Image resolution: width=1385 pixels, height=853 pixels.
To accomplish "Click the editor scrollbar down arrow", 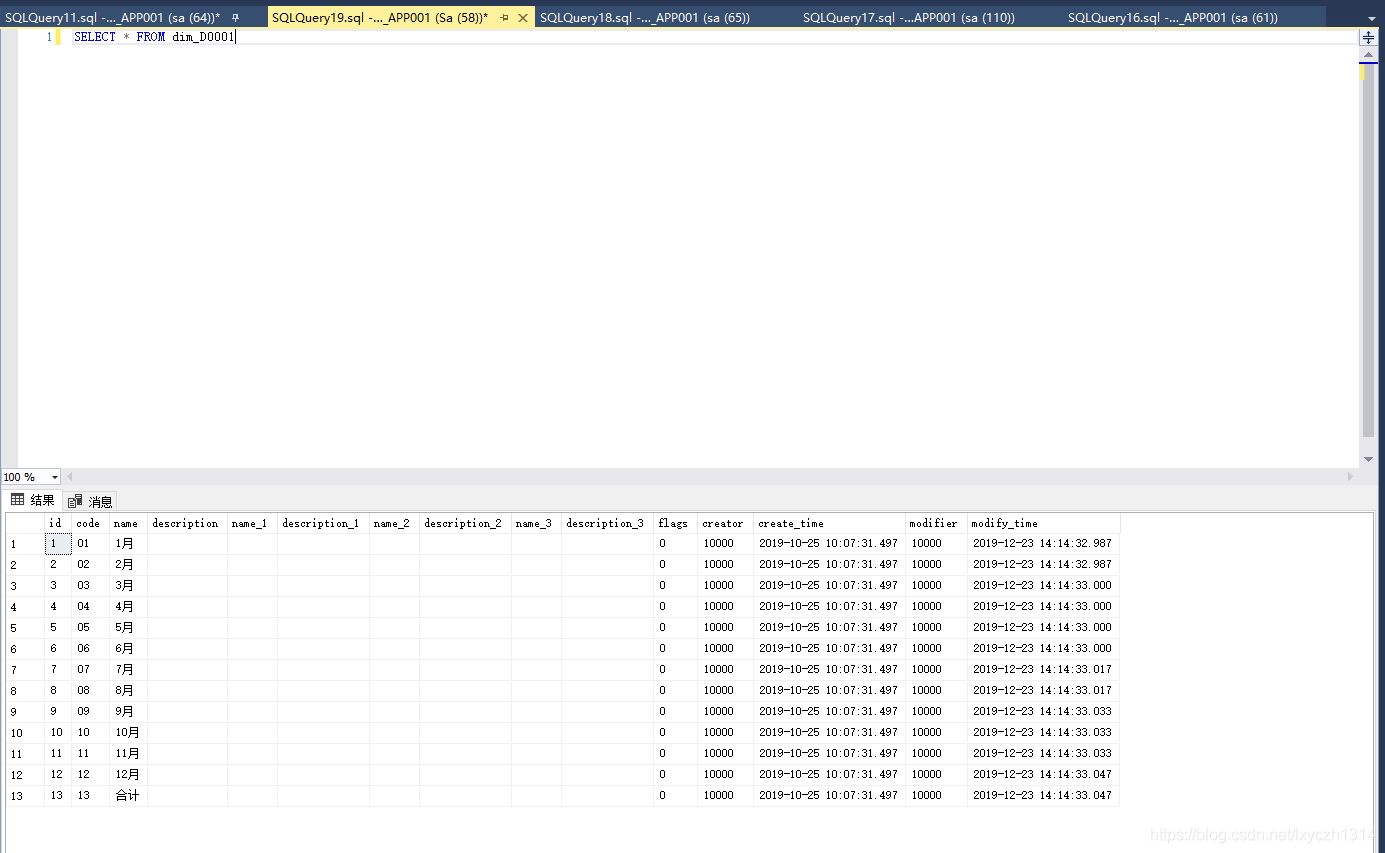I will click(x=1368, y=459).
